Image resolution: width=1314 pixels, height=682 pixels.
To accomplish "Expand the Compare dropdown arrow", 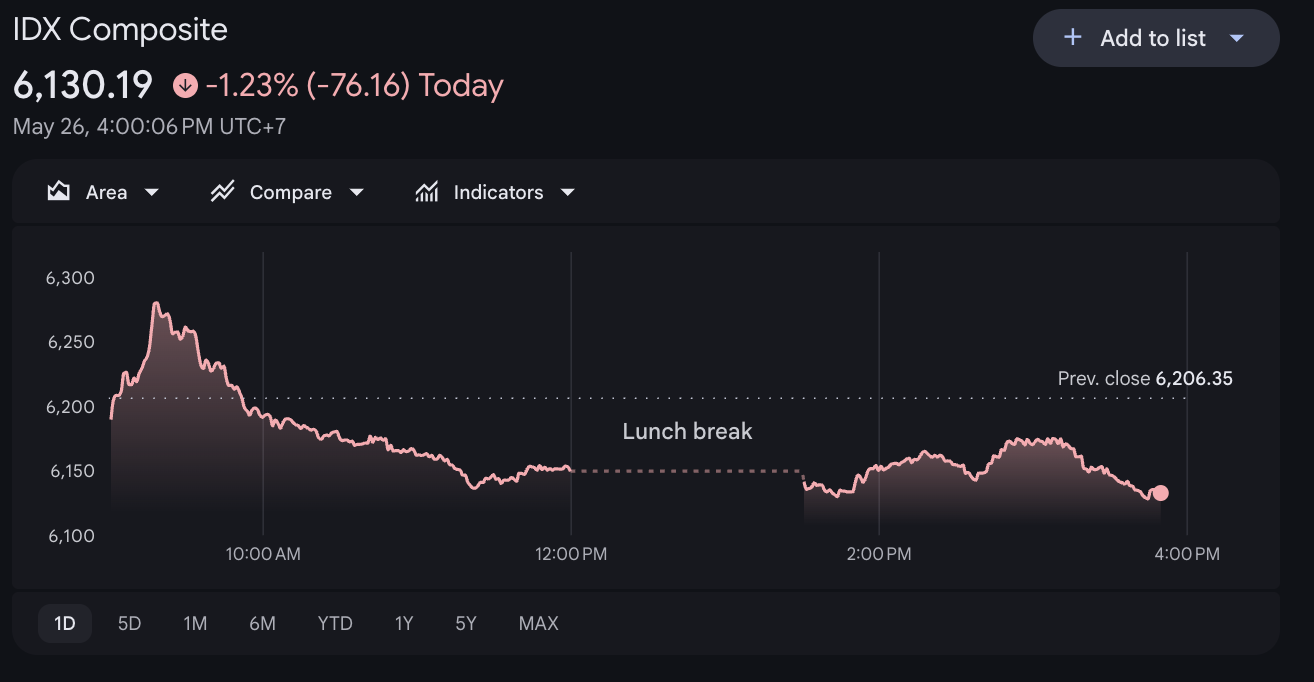I will point(356,192).
